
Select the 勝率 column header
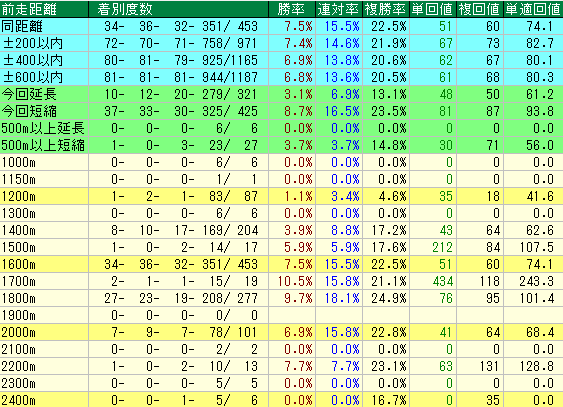292,9
